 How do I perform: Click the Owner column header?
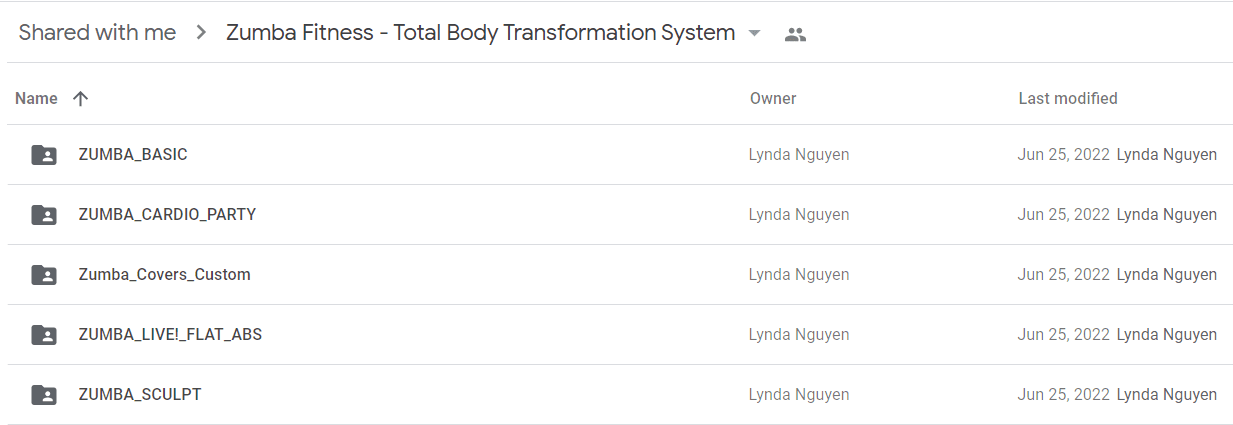(x=773, y=98)
